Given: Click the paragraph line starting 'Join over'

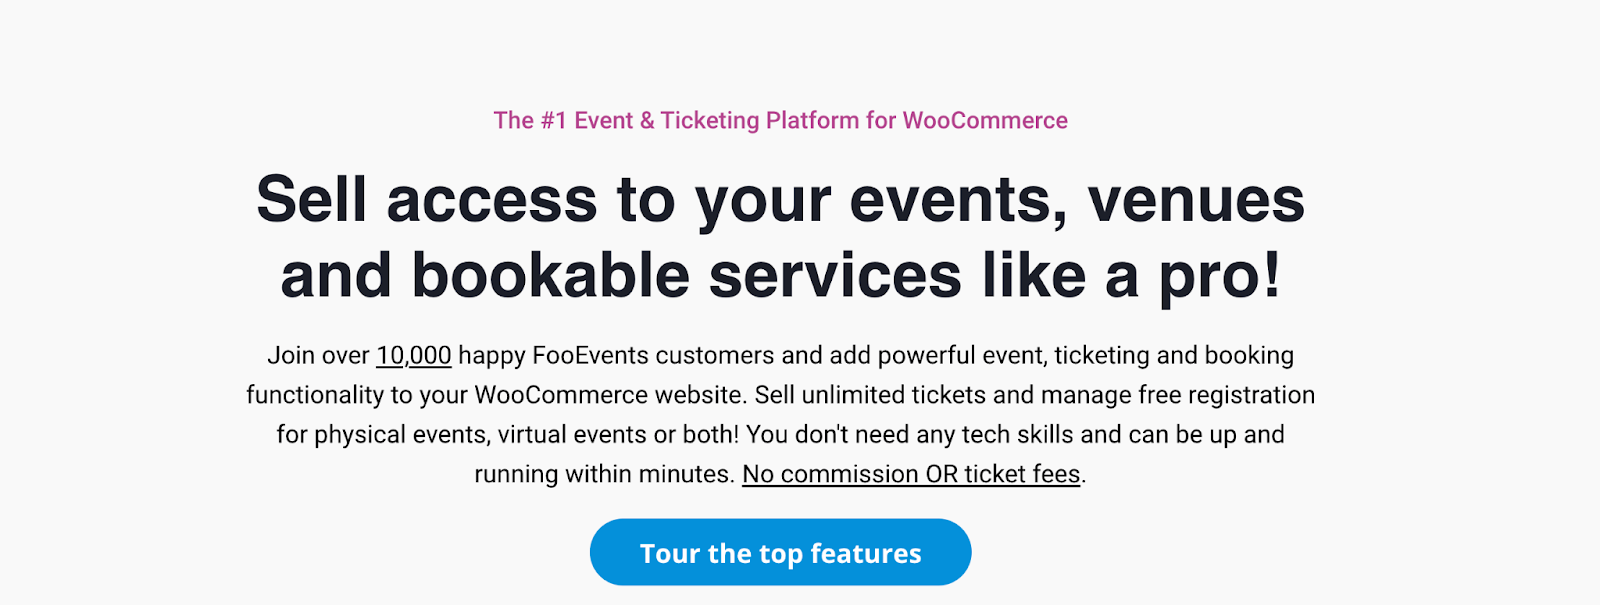Looking at the screenshot, I should click(780, 356).
